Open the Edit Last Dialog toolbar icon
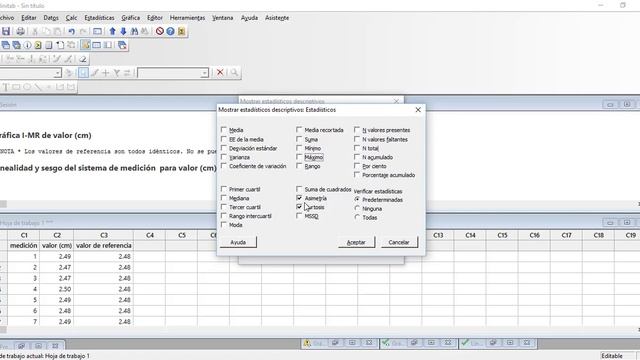This screenshot has width=640, height=360. click(x=97, y=31)
